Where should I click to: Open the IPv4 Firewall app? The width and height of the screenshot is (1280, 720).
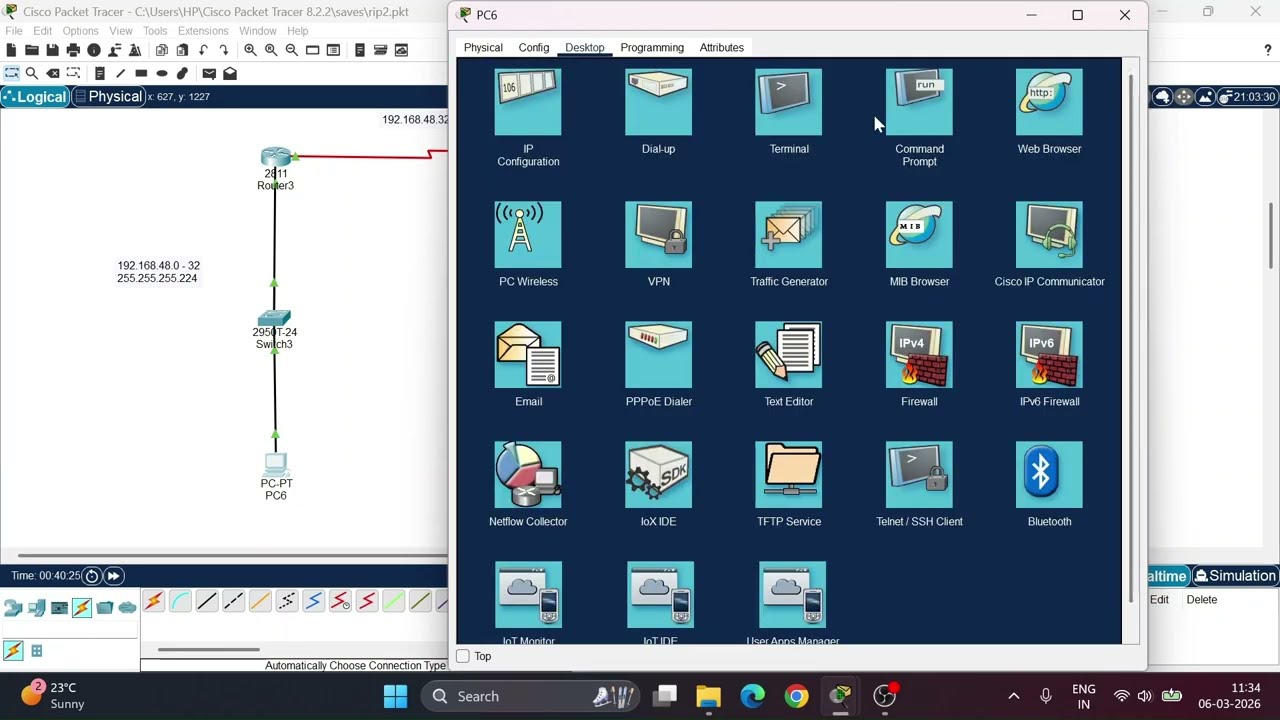[x=919, y=355]
